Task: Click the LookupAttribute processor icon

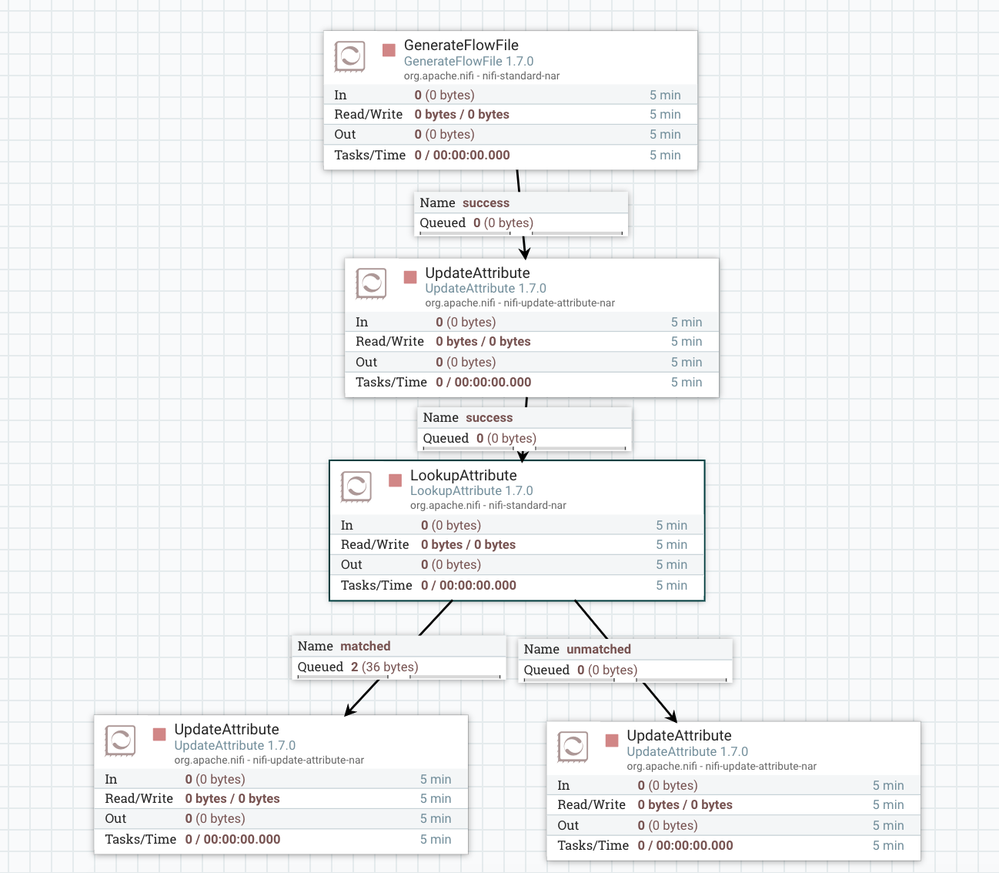Action: coord(356,487)
